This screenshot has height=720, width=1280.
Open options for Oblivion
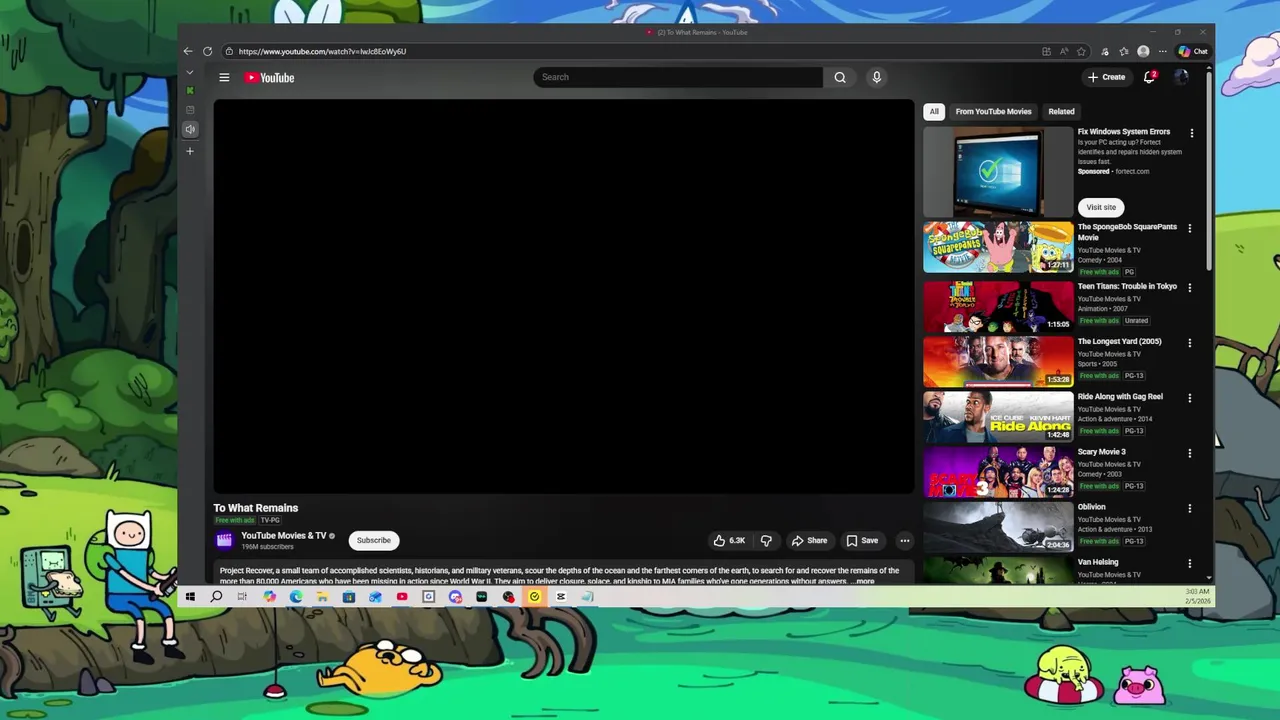1189,508
